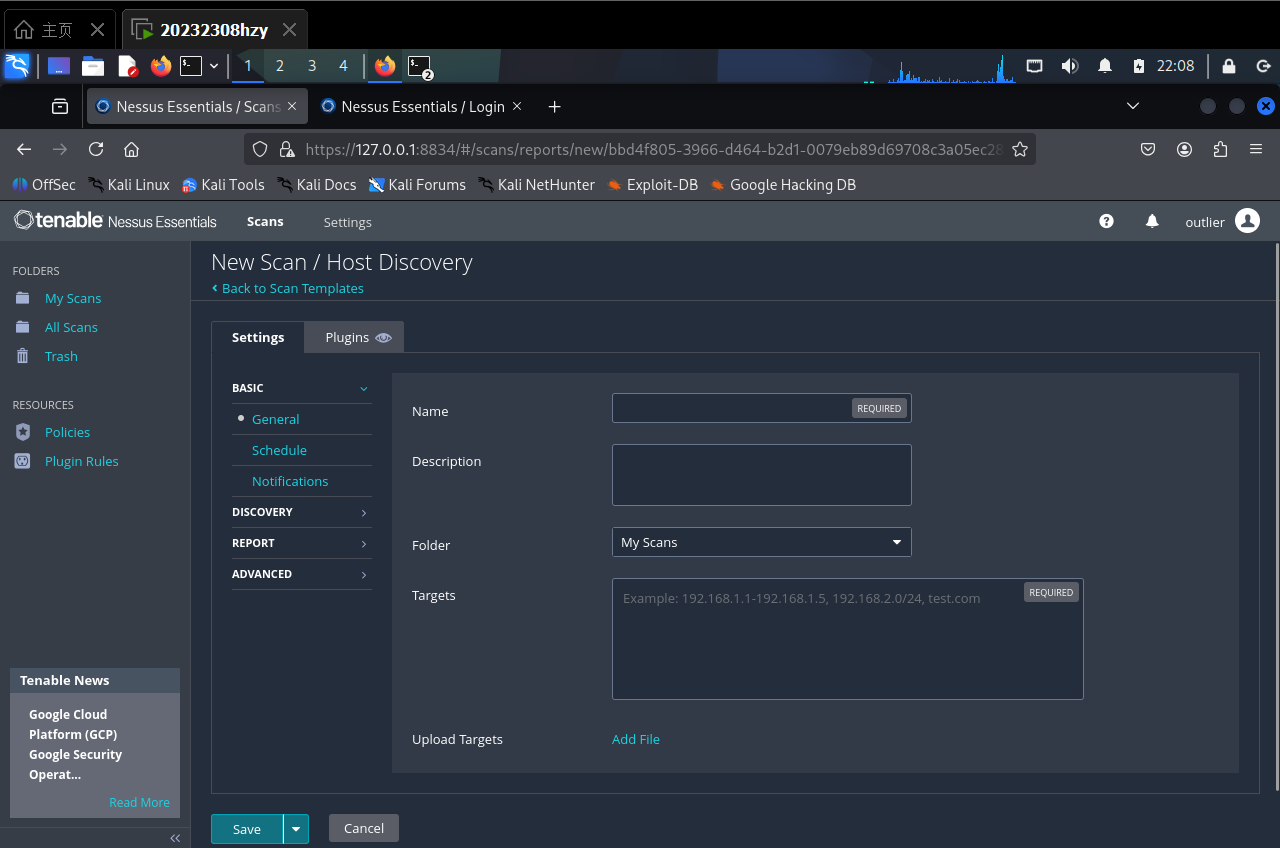Click the lock screen icon
Screen dimensions: 1280x848
coord(1229,66)
